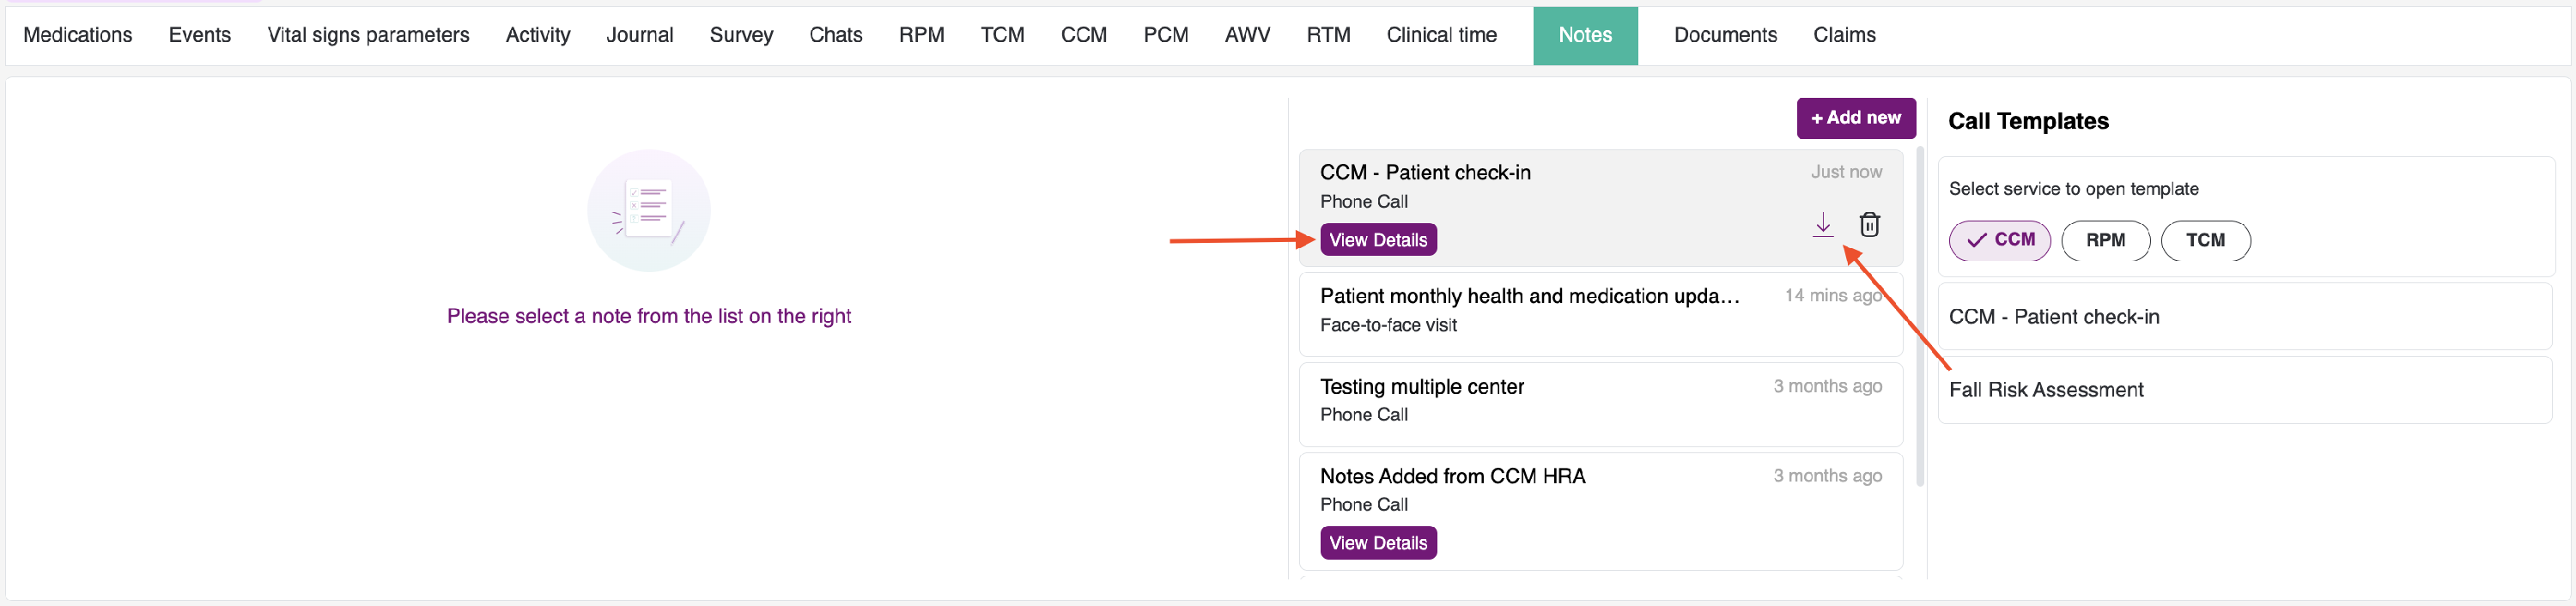
Task: Open the Fall Risk Assessment template
Action: 2046,390
